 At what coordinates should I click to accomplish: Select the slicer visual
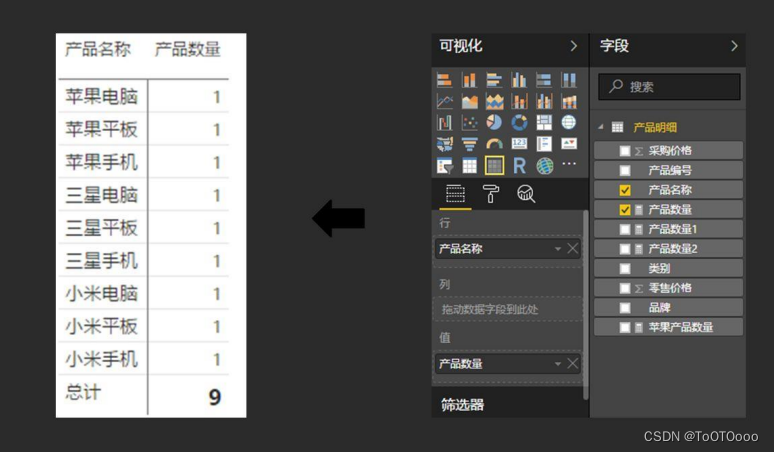[x=444, y=166]
